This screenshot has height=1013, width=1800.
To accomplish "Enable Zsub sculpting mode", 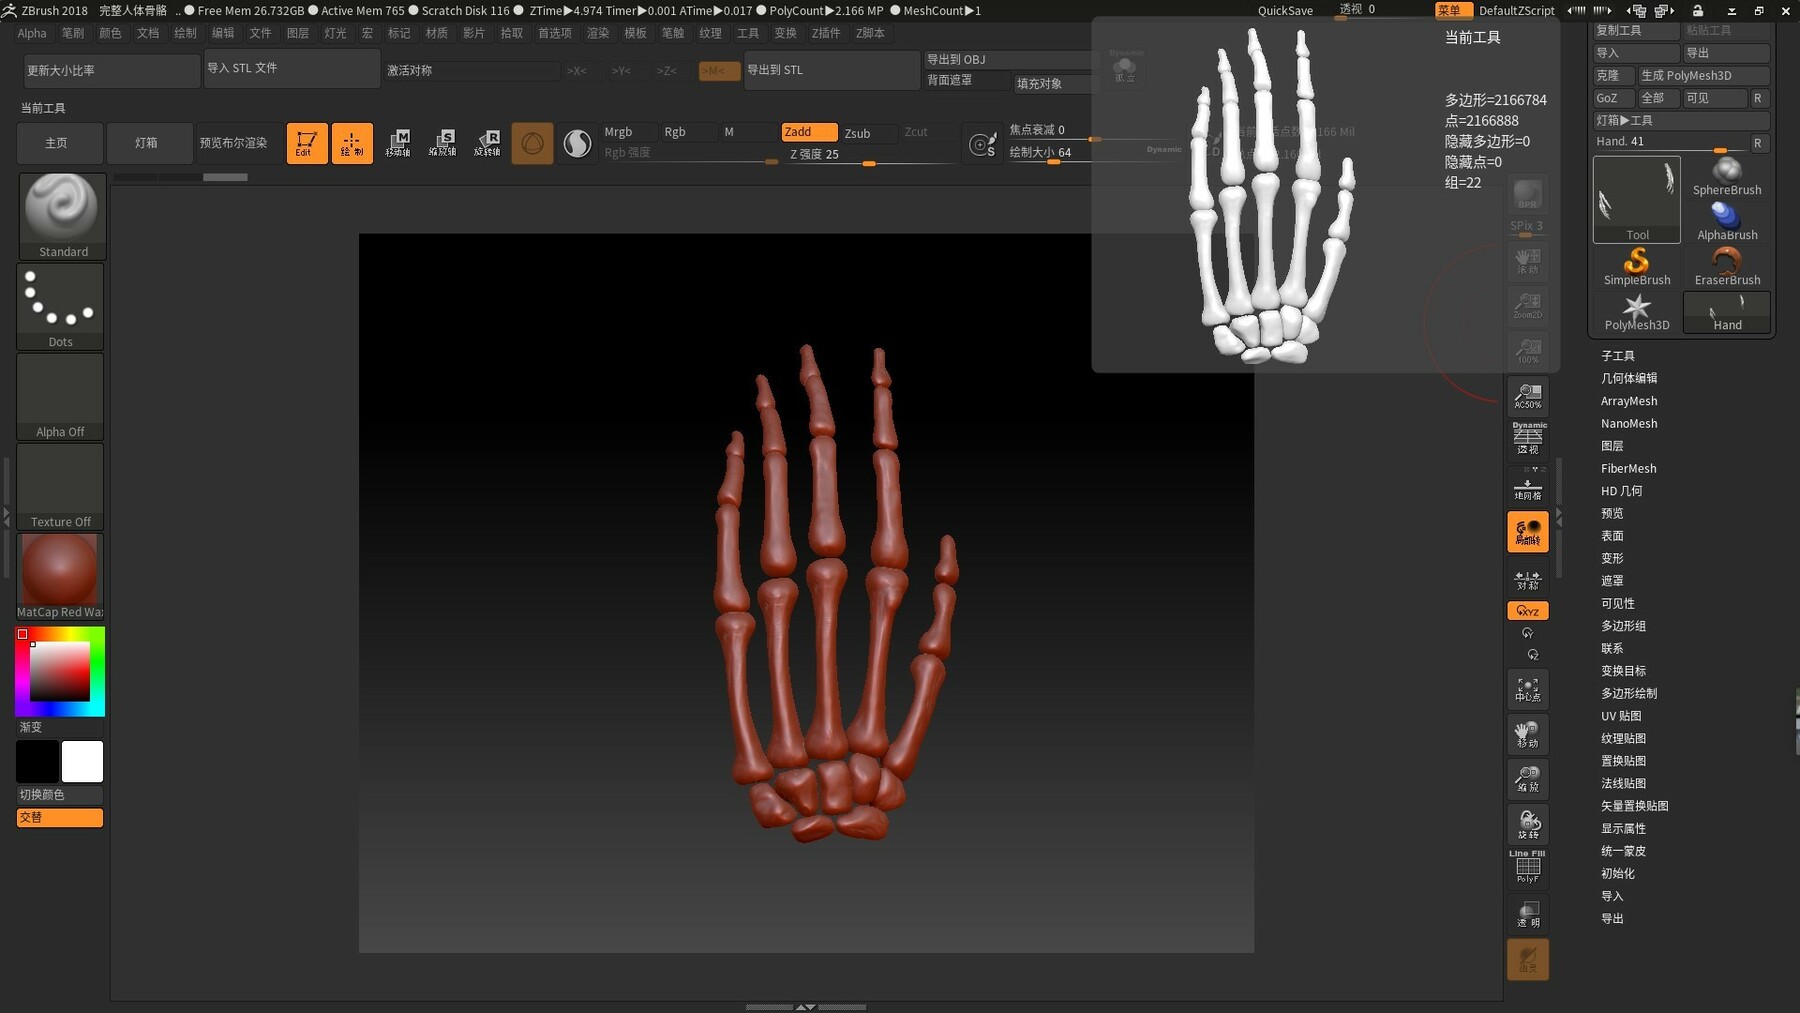I will pos(860,132).
